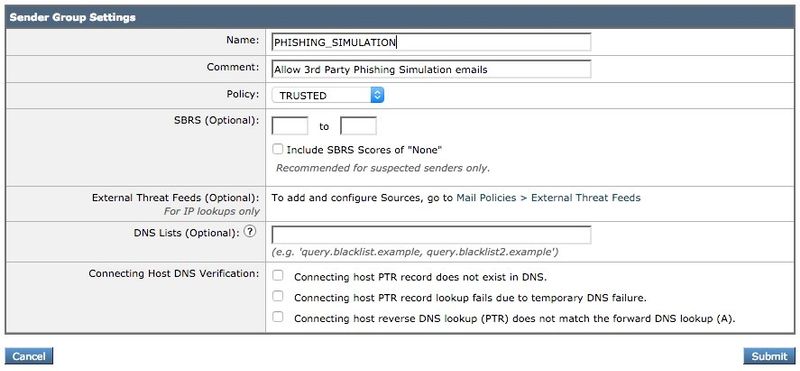800x371 pixels.
Task: Select the Comment text field
Action: tap(431, 69)
